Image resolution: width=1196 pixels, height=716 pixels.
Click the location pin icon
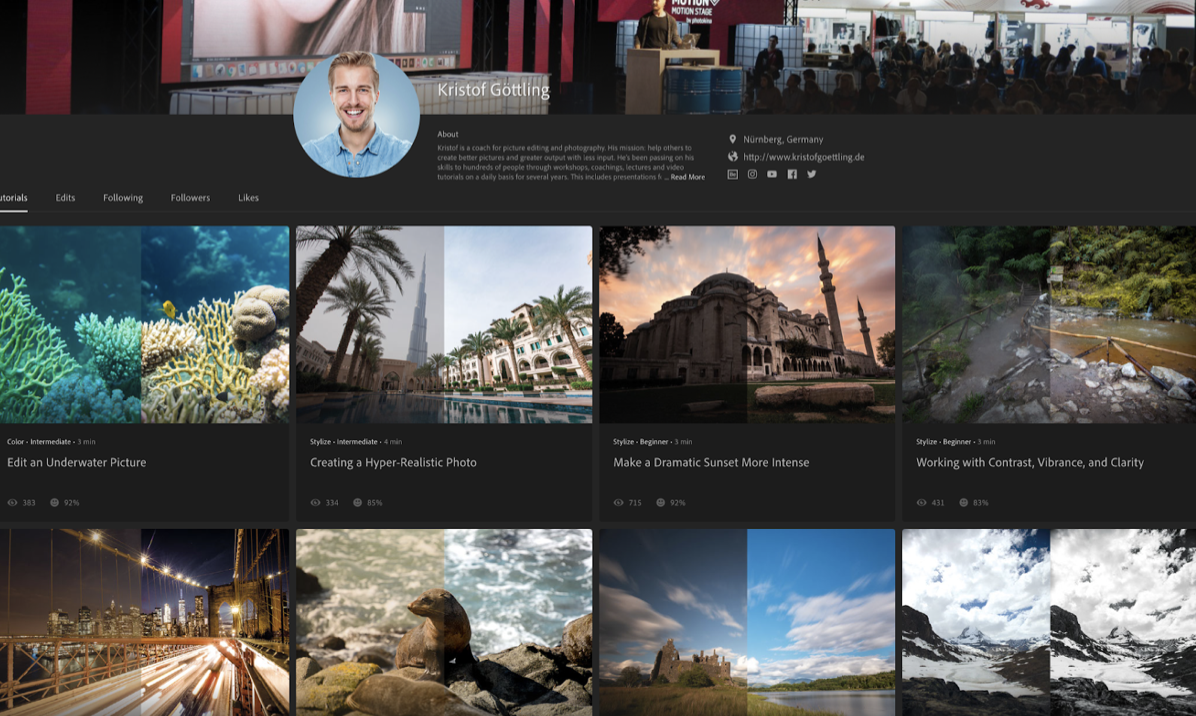[732, 140]
